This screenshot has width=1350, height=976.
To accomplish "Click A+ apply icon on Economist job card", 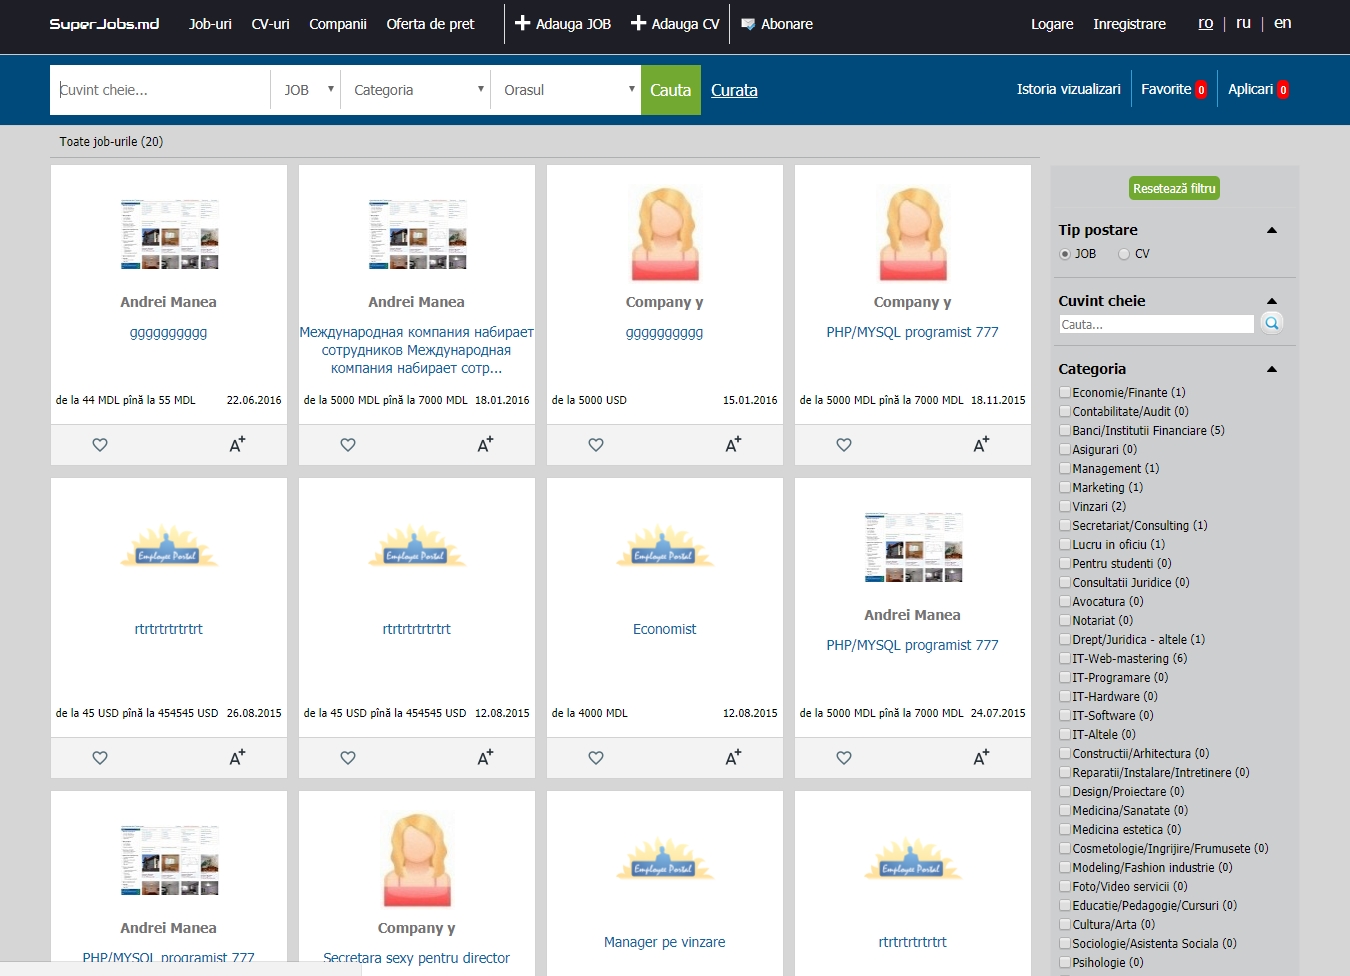I will coord(733,758).
